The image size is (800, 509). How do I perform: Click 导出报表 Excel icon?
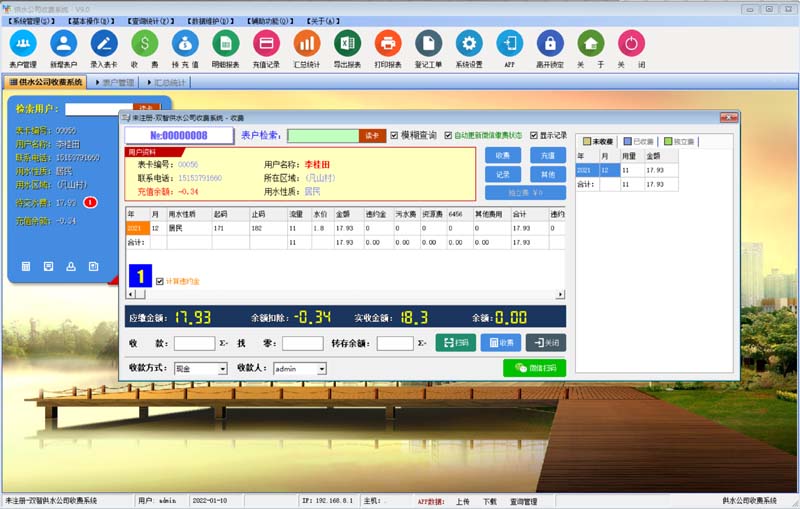tap(347, 44)
